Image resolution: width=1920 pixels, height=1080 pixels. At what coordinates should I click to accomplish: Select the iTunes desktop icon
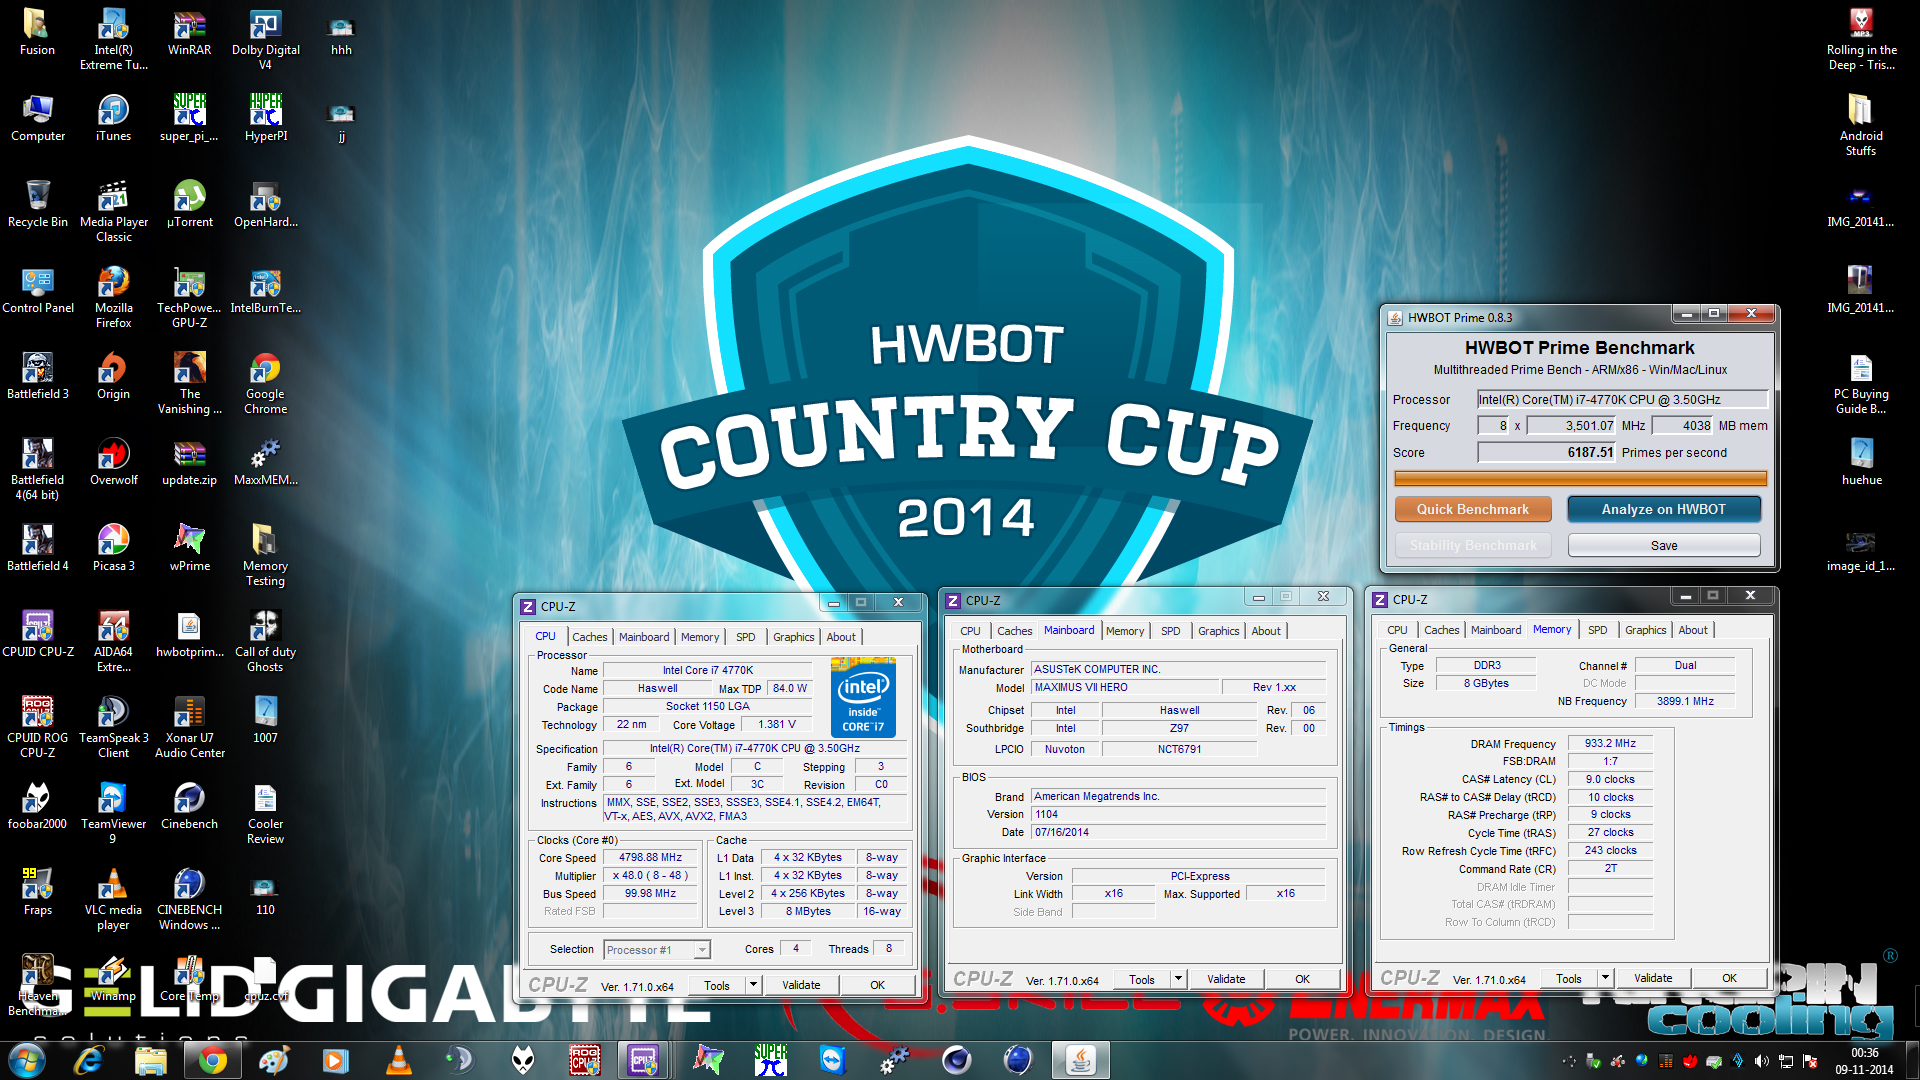tap(113, 118)
